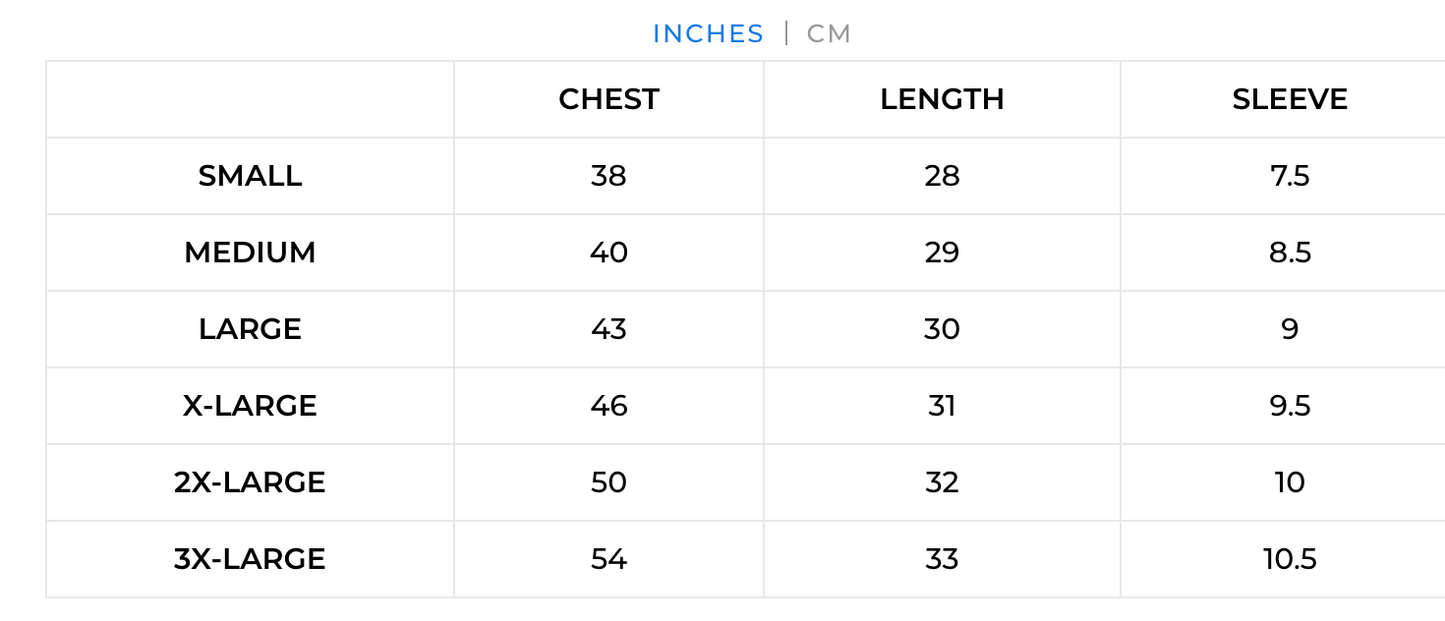The image size is (1445, 621).
Task: Click the Small chest value 38
Action: (x=609, y=176)
